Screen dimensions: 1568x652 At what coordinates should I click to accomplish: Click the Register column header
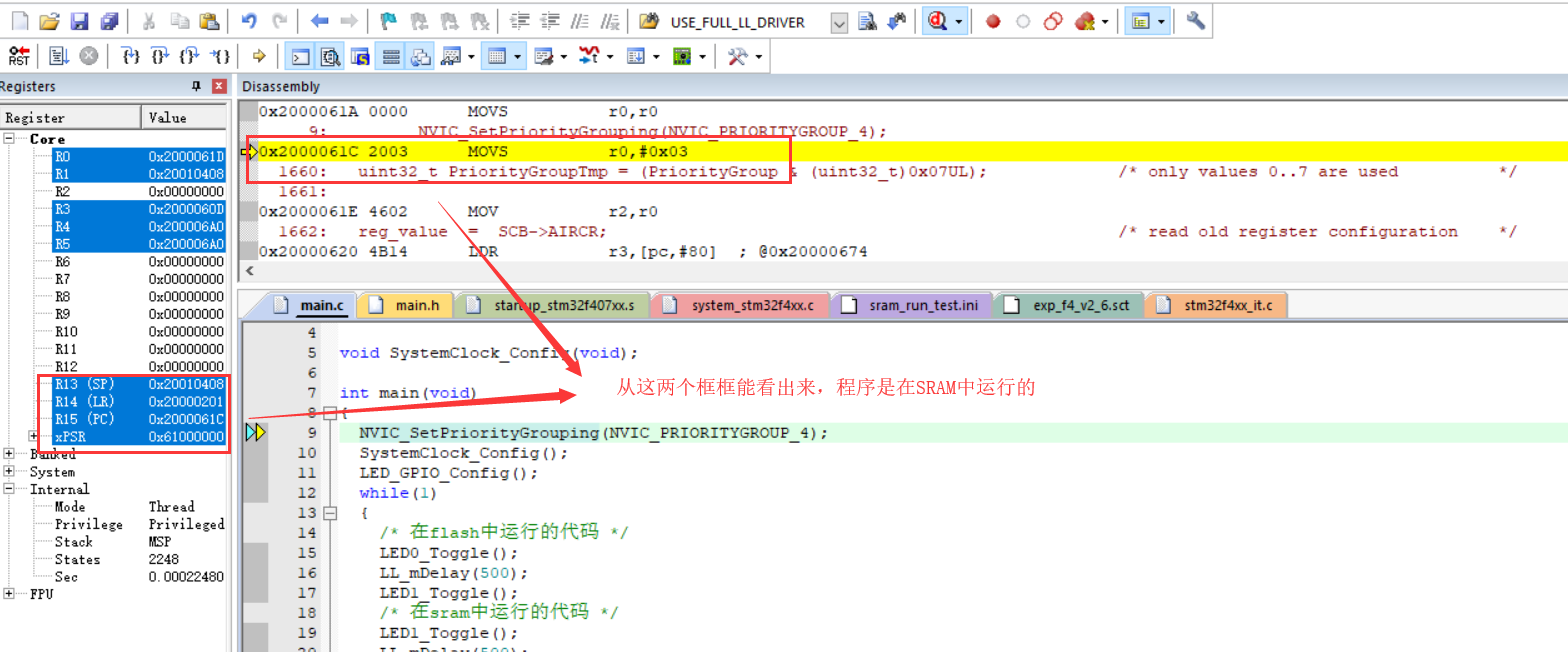pyautogui.click(x=71, y=117)
